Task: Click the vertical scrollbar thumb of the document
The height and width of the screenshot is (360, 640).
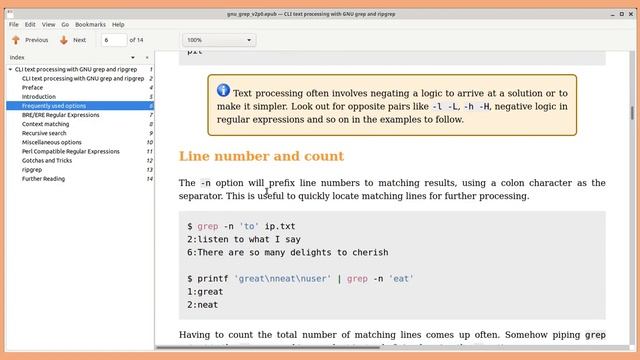Action: point(633,113)
